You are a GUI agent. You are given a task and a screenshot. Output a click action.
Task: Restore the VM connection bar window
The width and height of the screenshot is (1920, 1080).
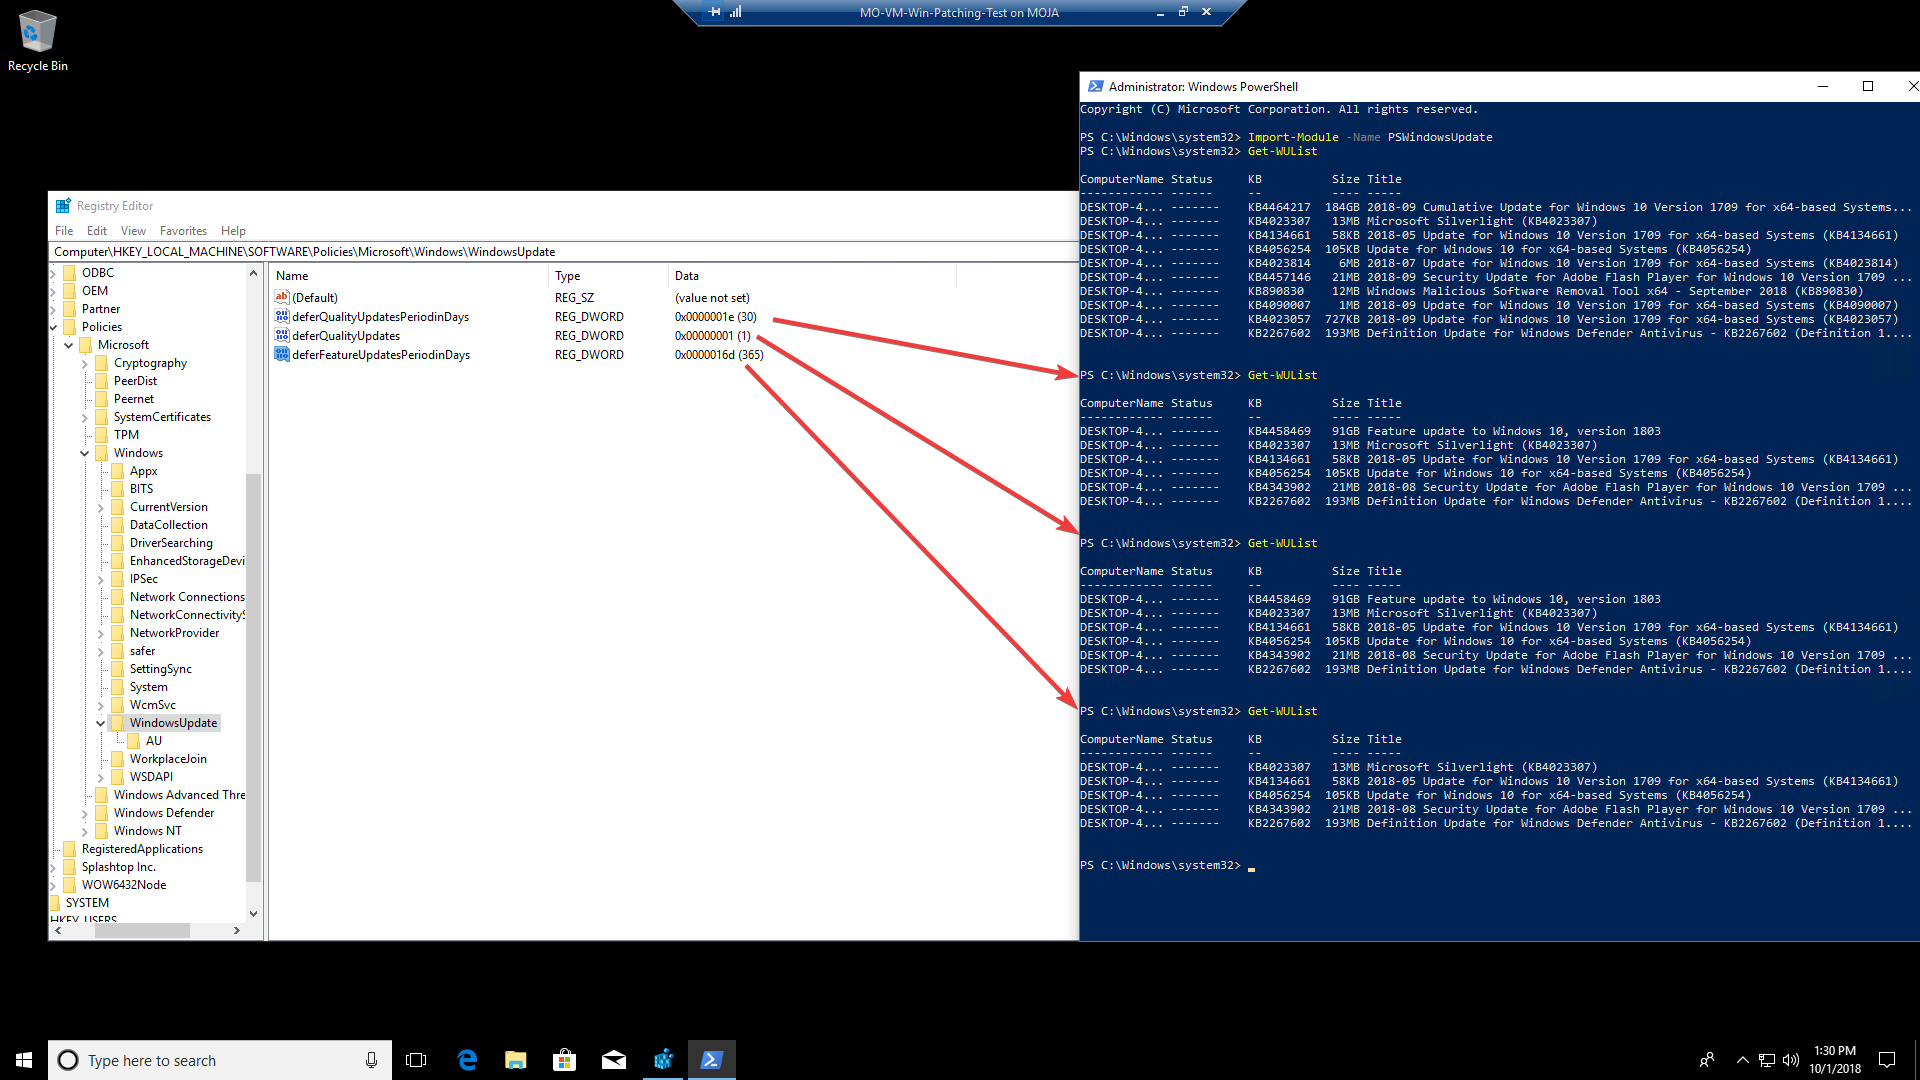1183,12
